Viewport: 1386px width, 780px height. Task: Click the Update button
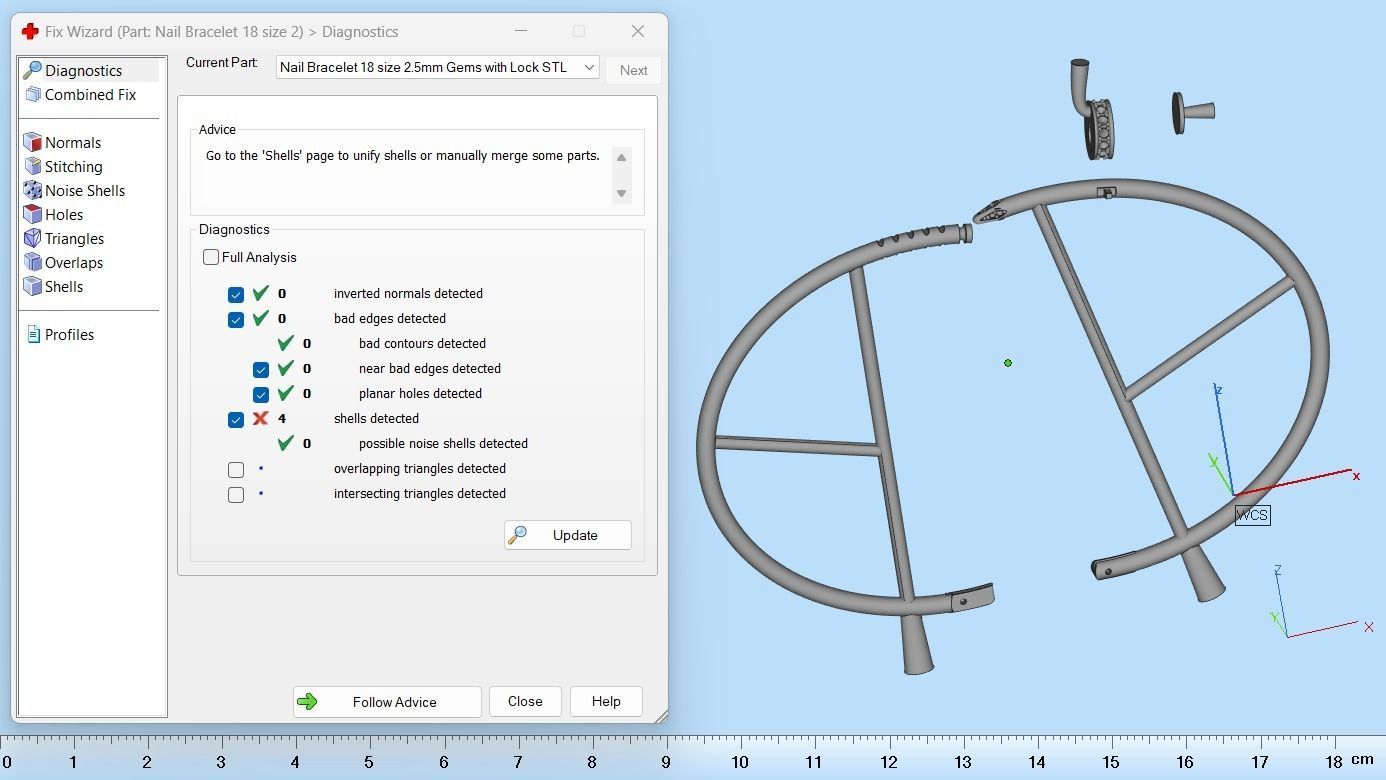(x=567, y=535)
